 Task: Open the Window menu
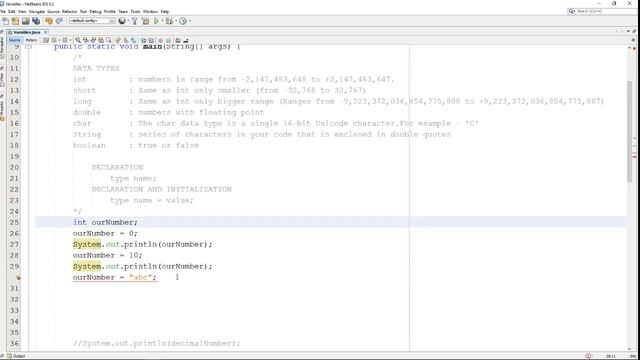(150, 11)
